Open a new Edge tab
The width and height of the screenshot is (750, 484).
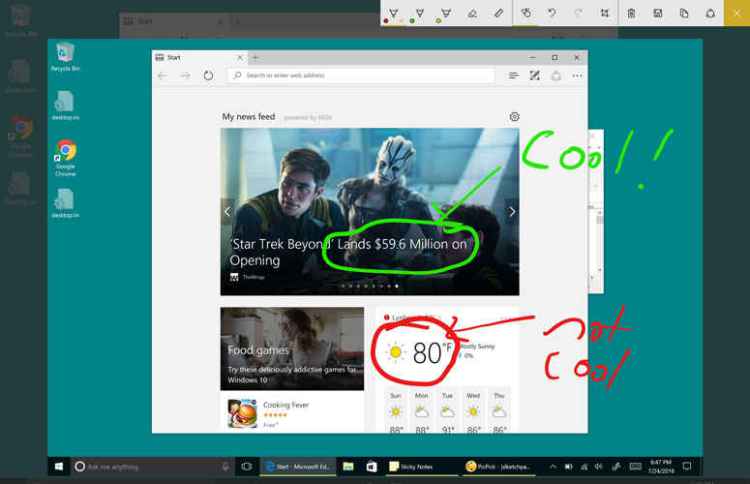click(255, 57)
